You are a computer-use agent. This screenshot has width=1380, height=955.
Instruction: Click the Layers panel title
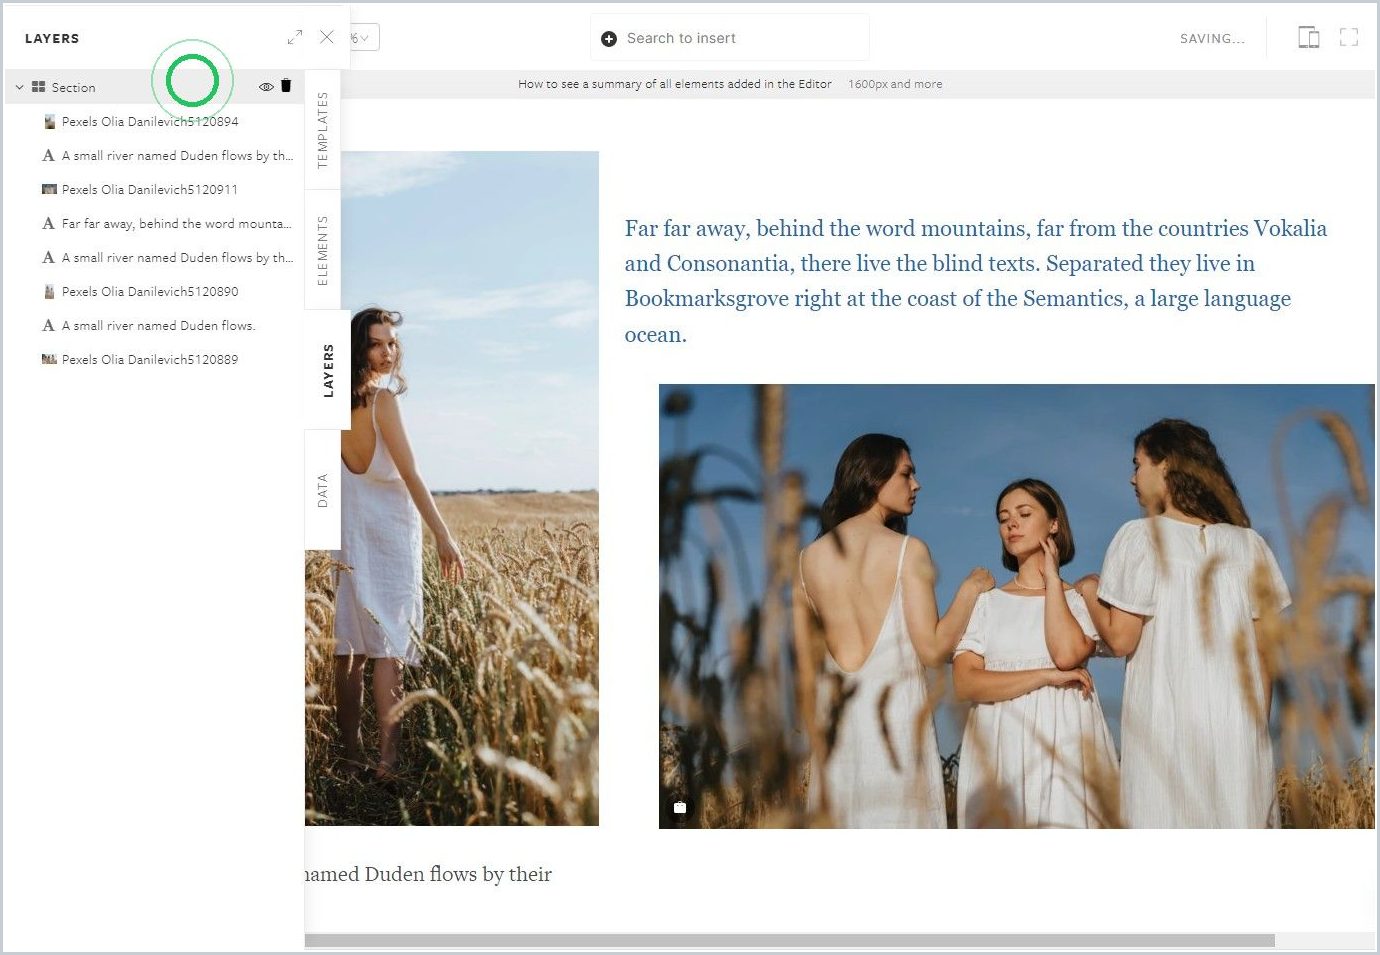(52, 38)
